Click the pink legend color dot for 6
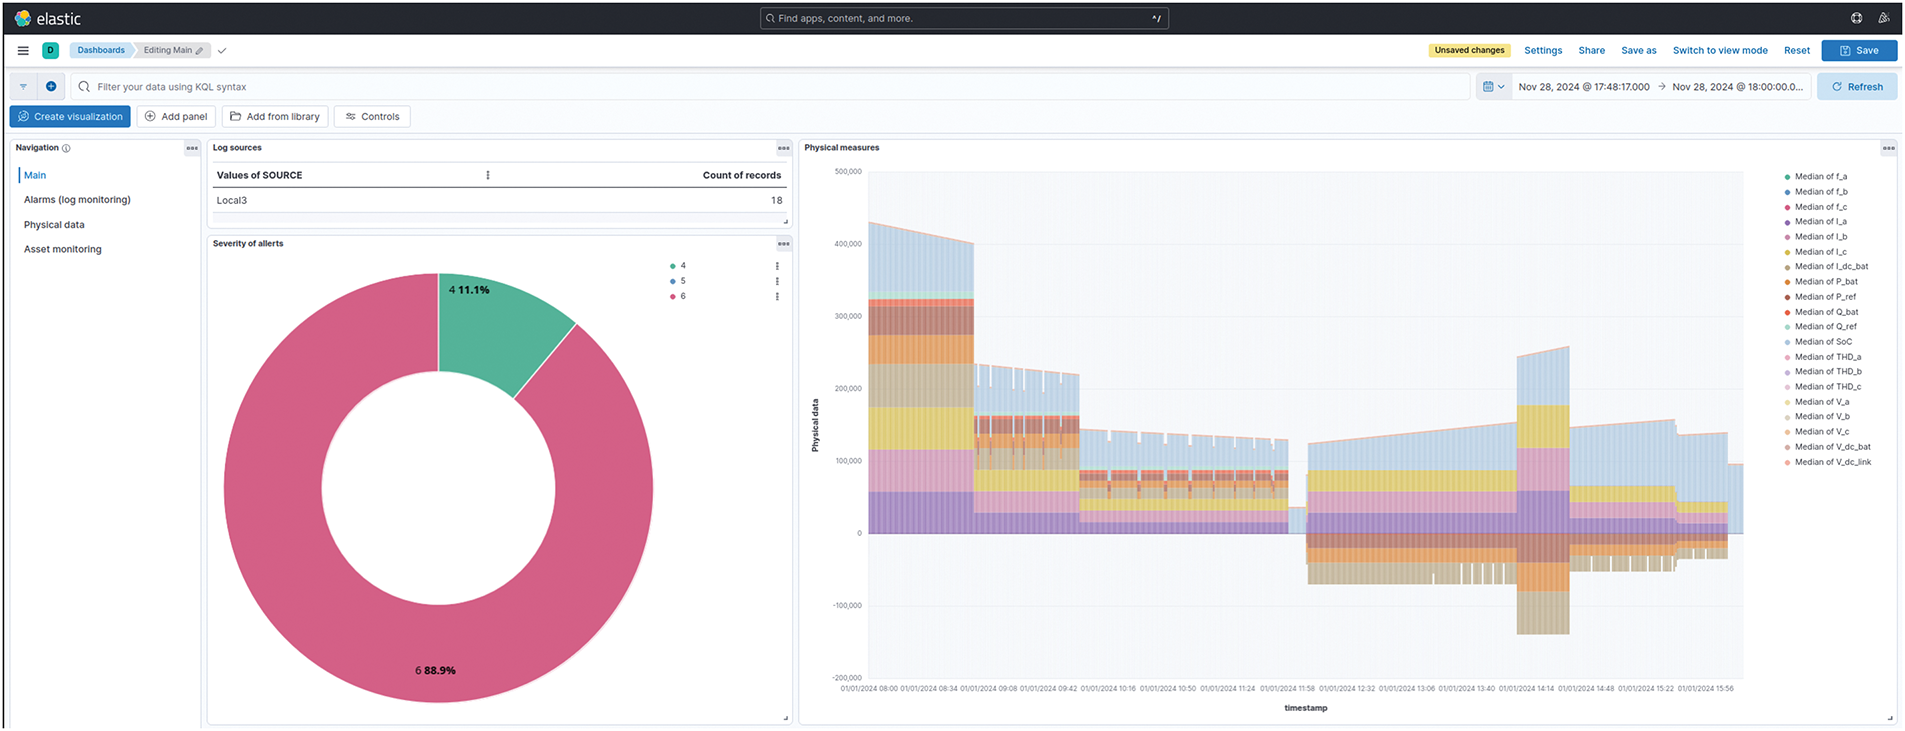The width and height of the screenshot is (1905, 731). pos(672,296)
